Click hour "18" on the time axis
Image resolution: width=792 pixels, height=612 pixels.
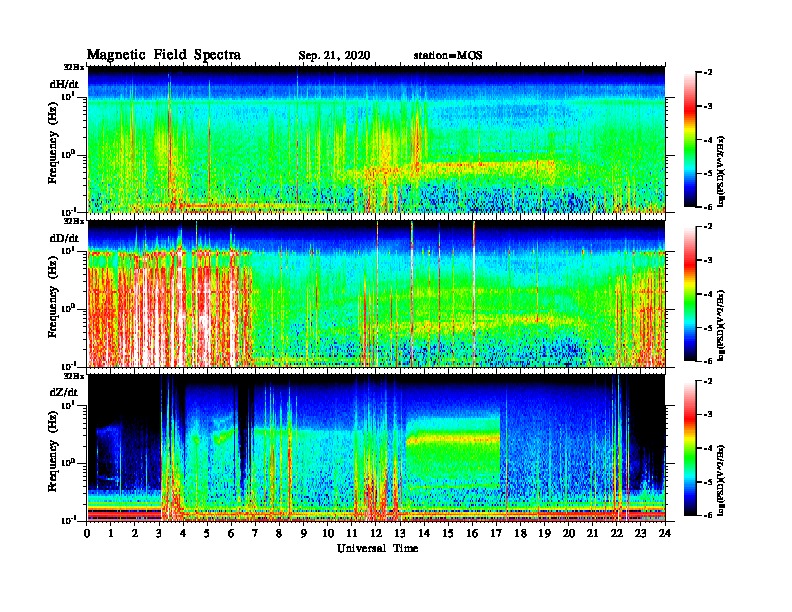[520, 533]
